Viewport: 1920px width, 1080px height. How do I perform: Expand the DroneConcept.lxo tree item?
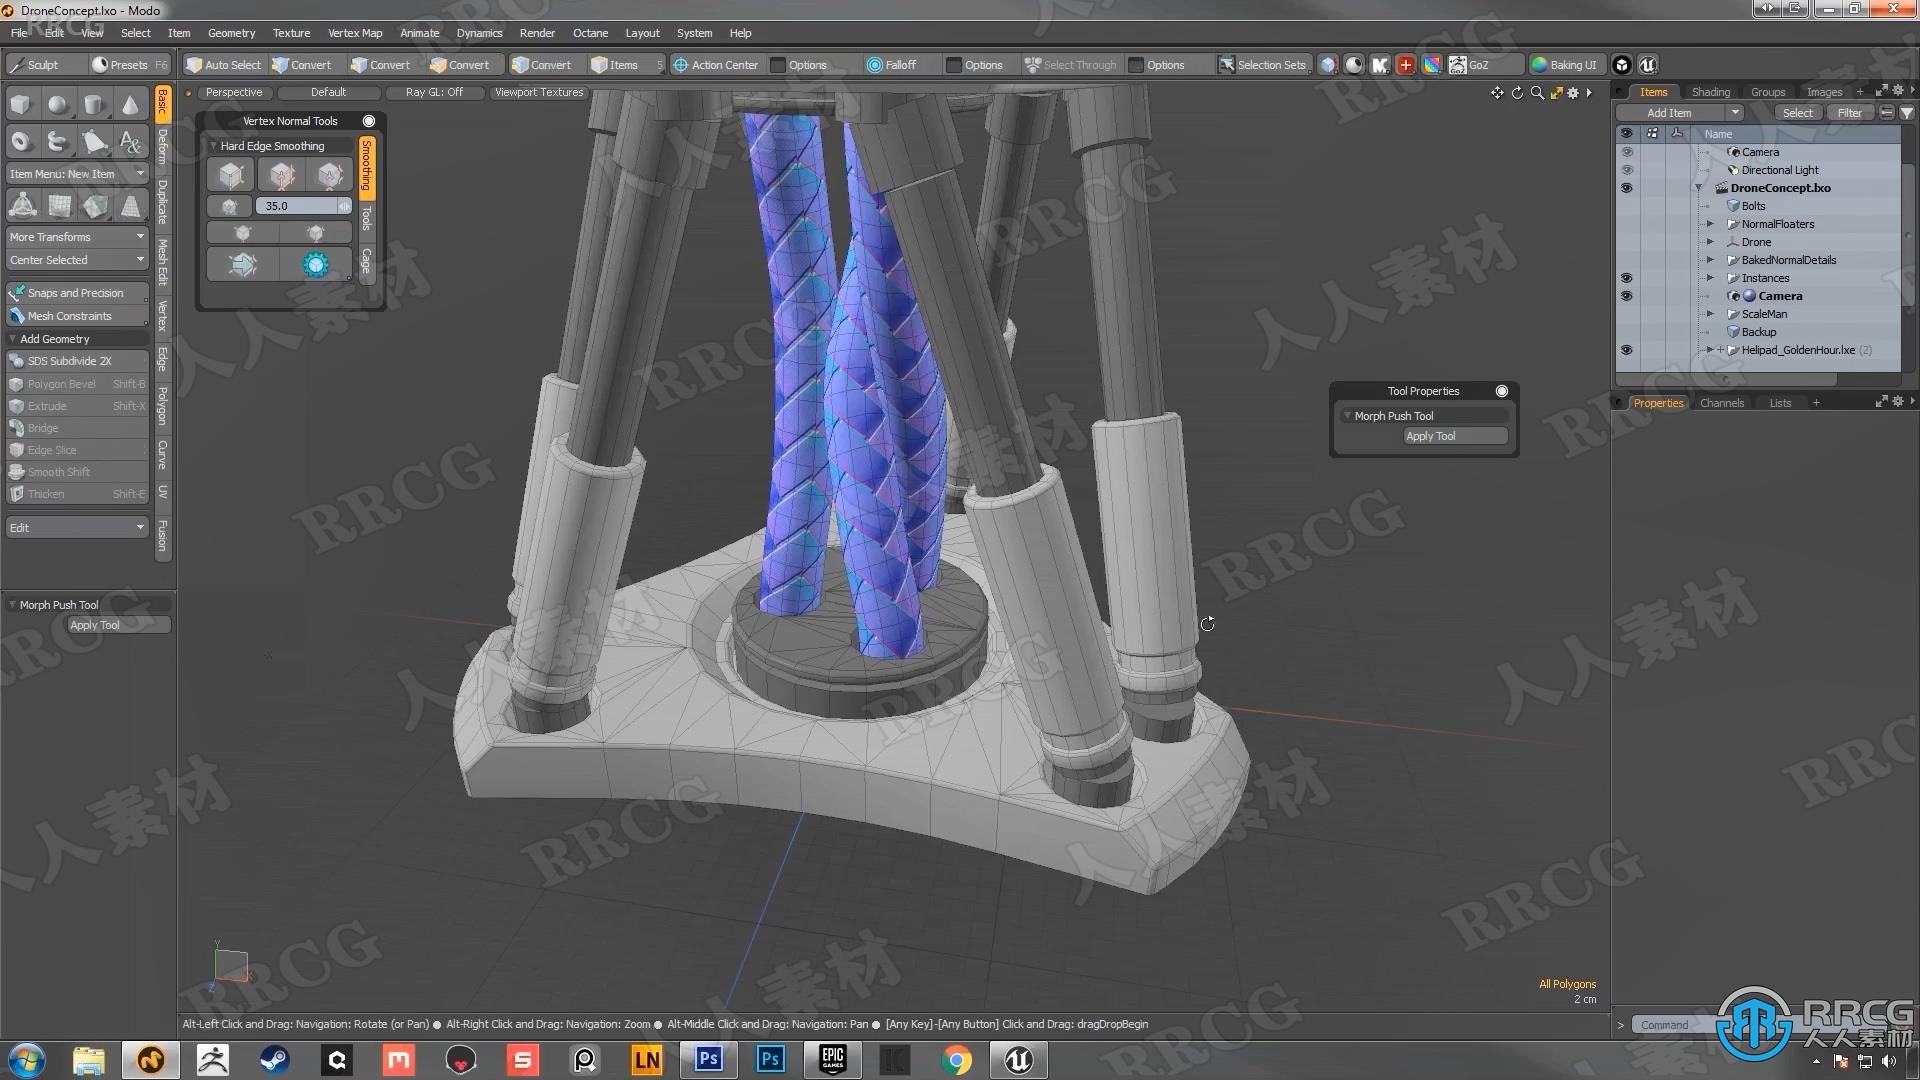click(1701, 187)
